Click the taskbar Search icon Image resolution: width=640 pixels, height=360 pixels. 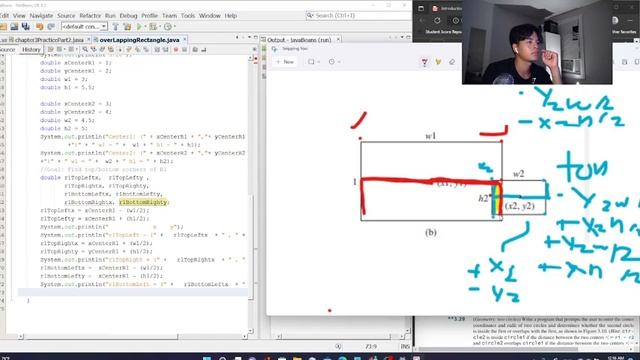222,358
